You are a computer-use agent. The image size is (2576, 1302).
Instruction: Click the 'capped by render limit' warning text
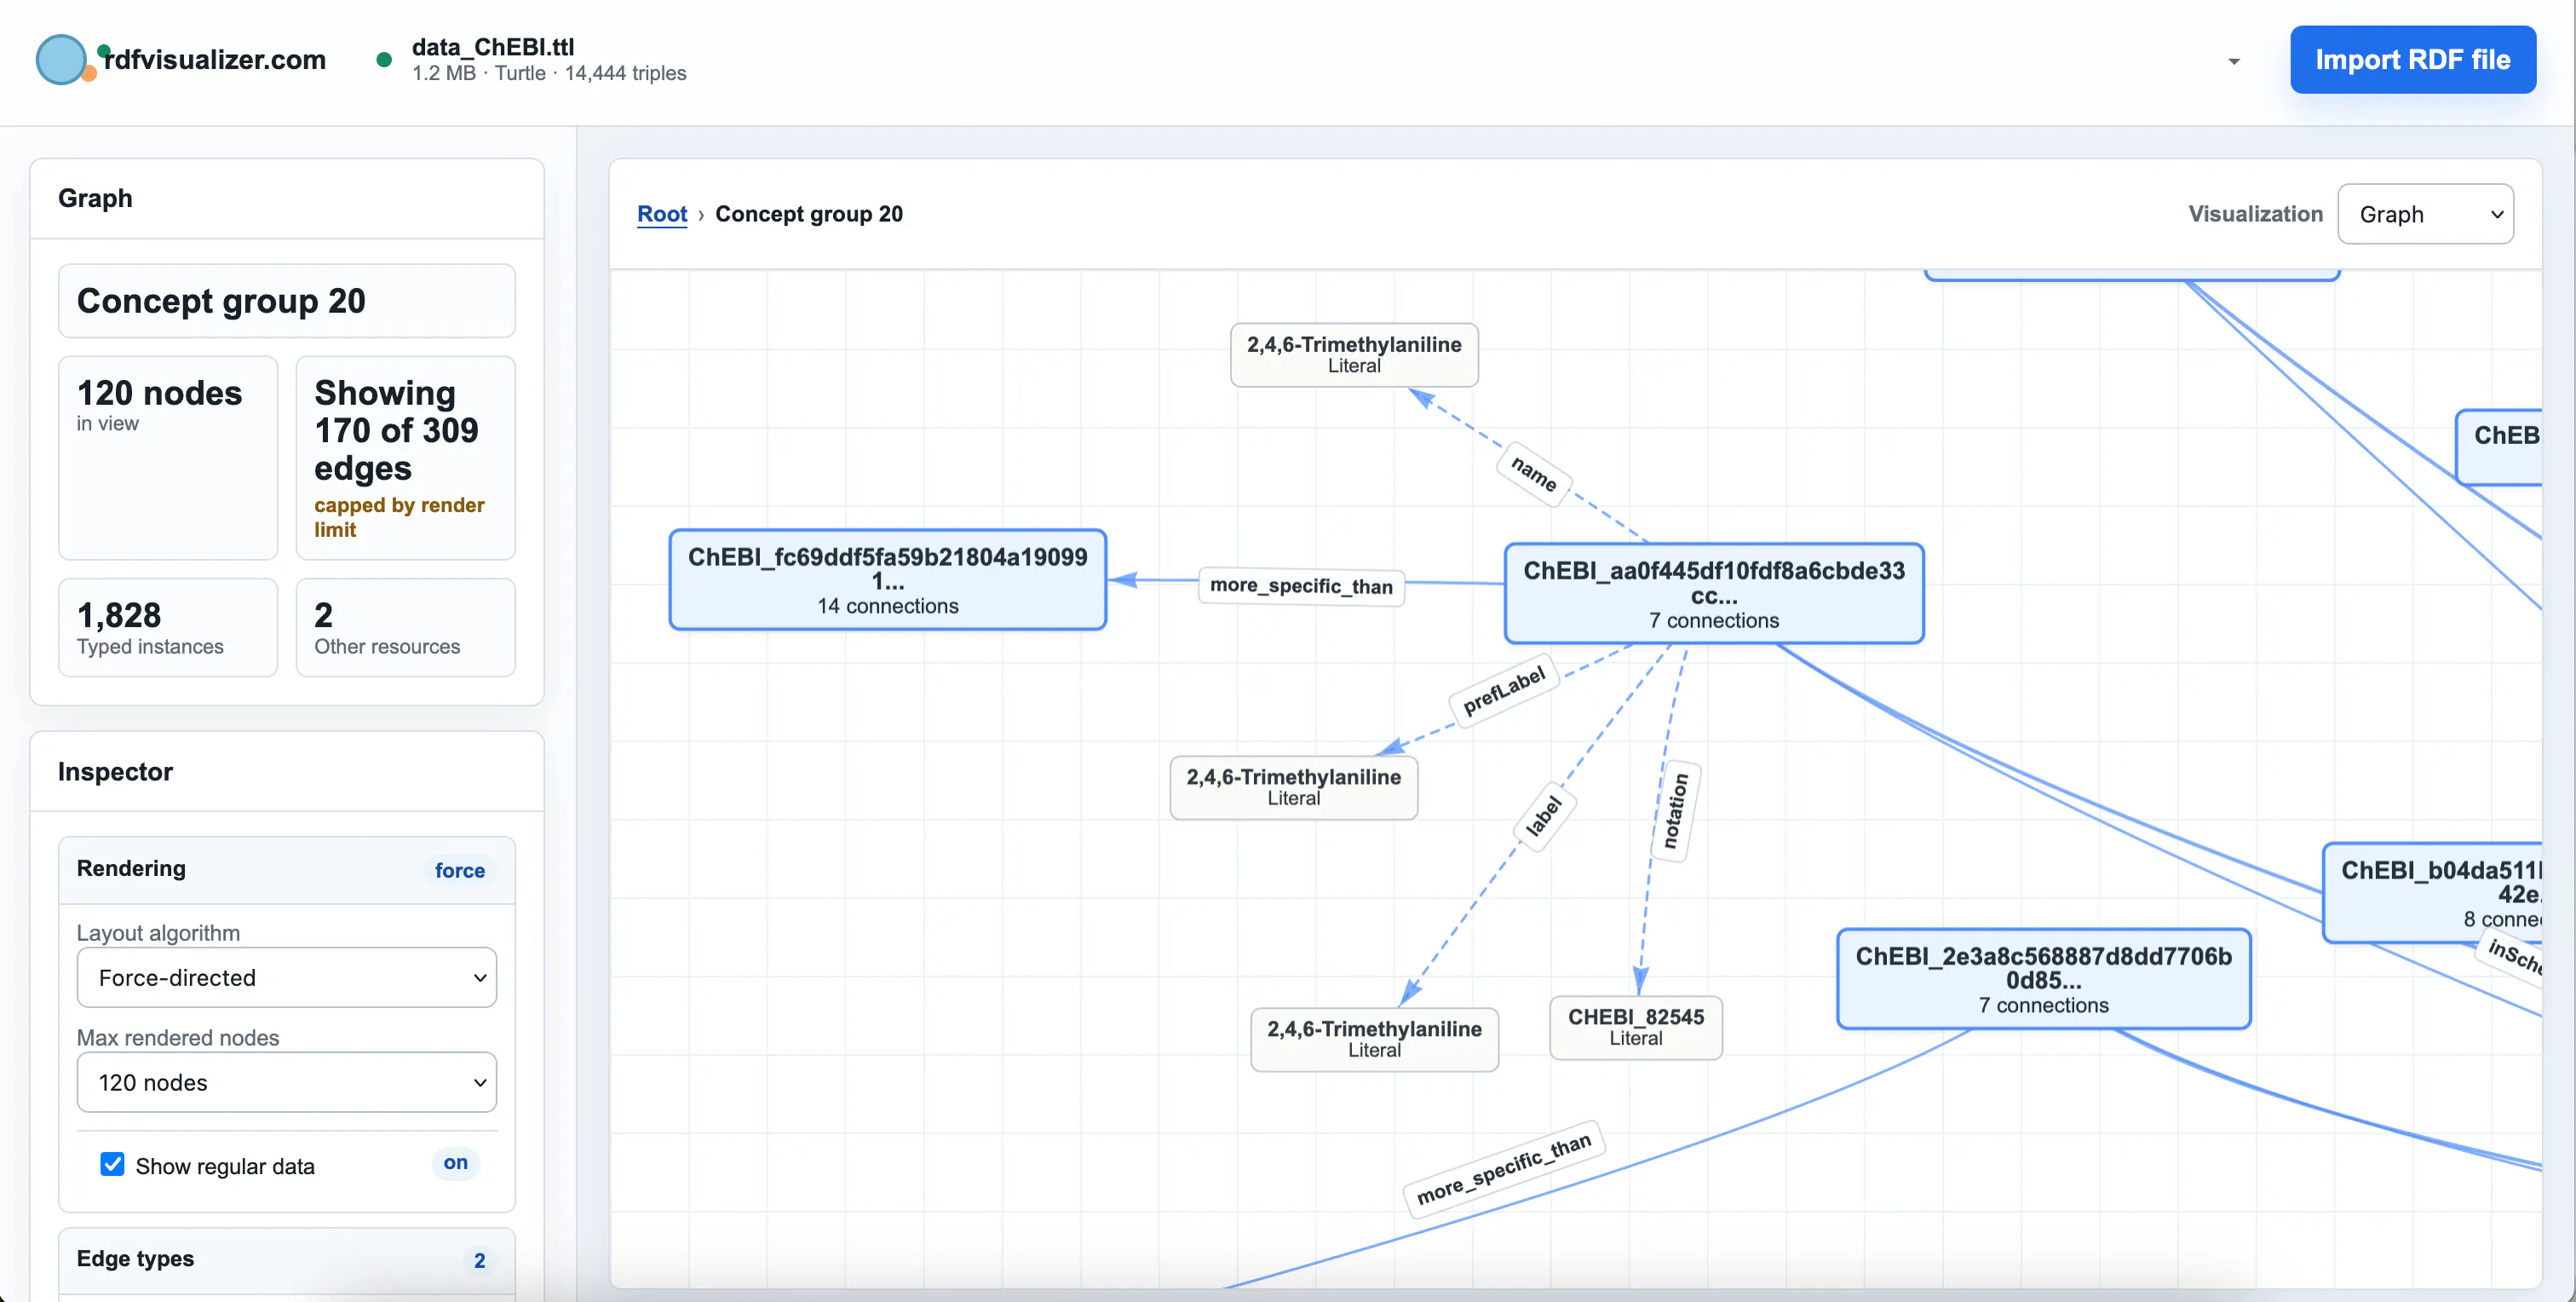tap(399, 517)
